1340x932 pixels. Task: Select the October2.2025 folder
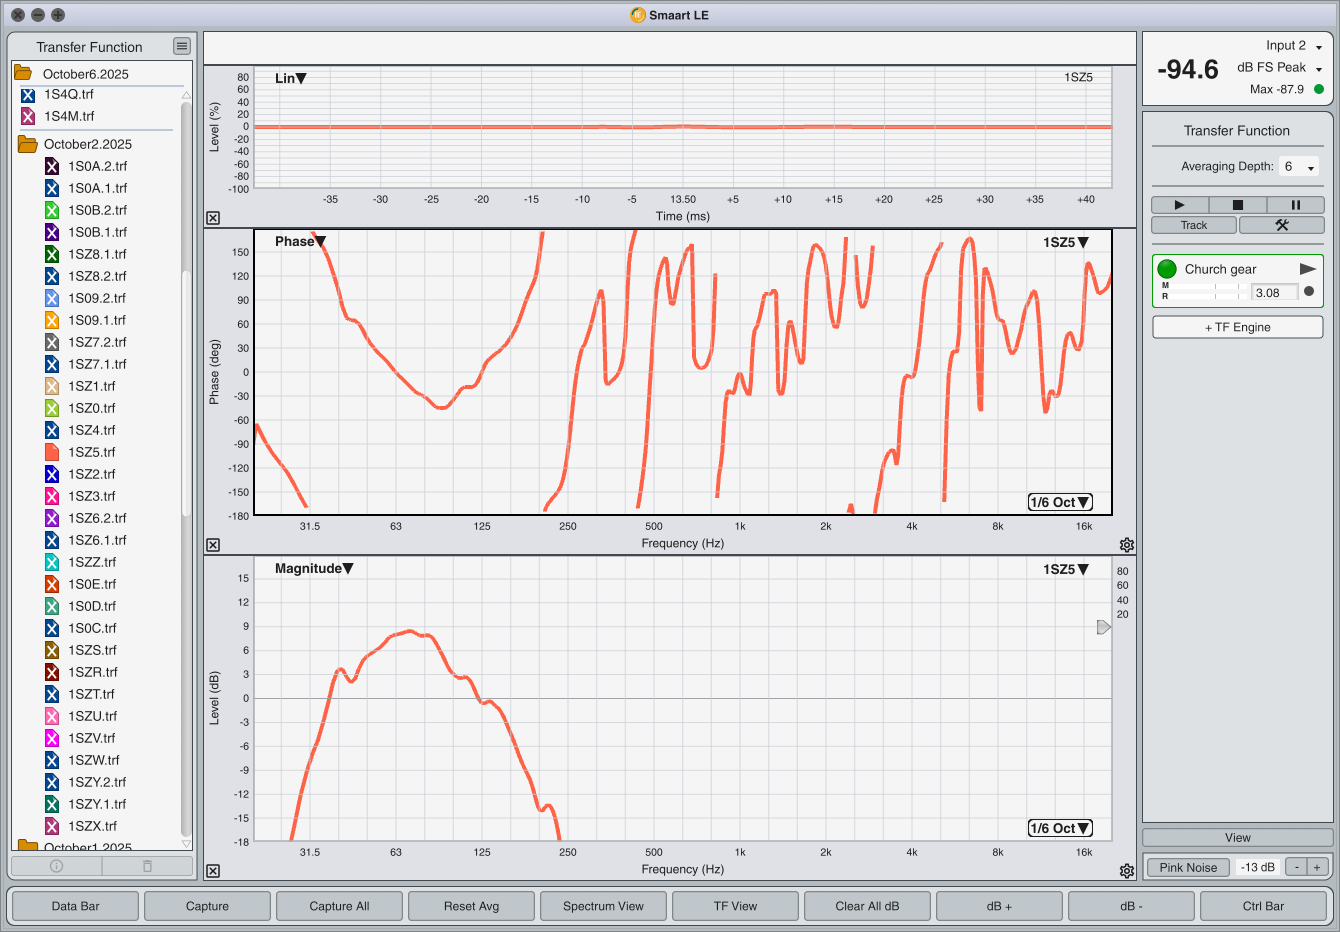pyautogui.click(x=87, y=144)
